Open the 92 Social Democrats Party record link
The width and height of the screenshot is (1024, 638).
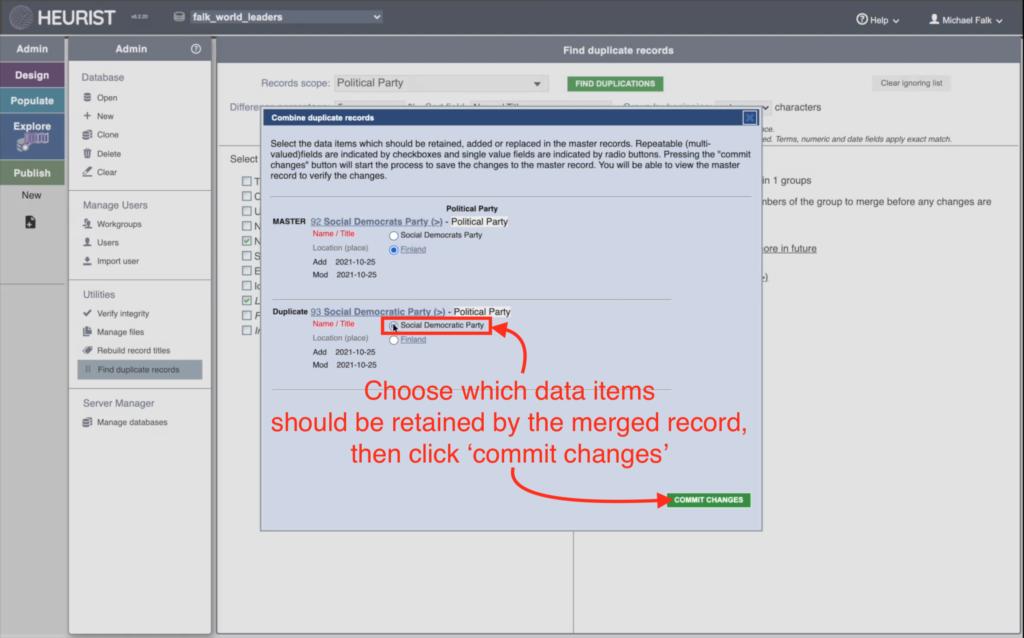click(376, 221)
